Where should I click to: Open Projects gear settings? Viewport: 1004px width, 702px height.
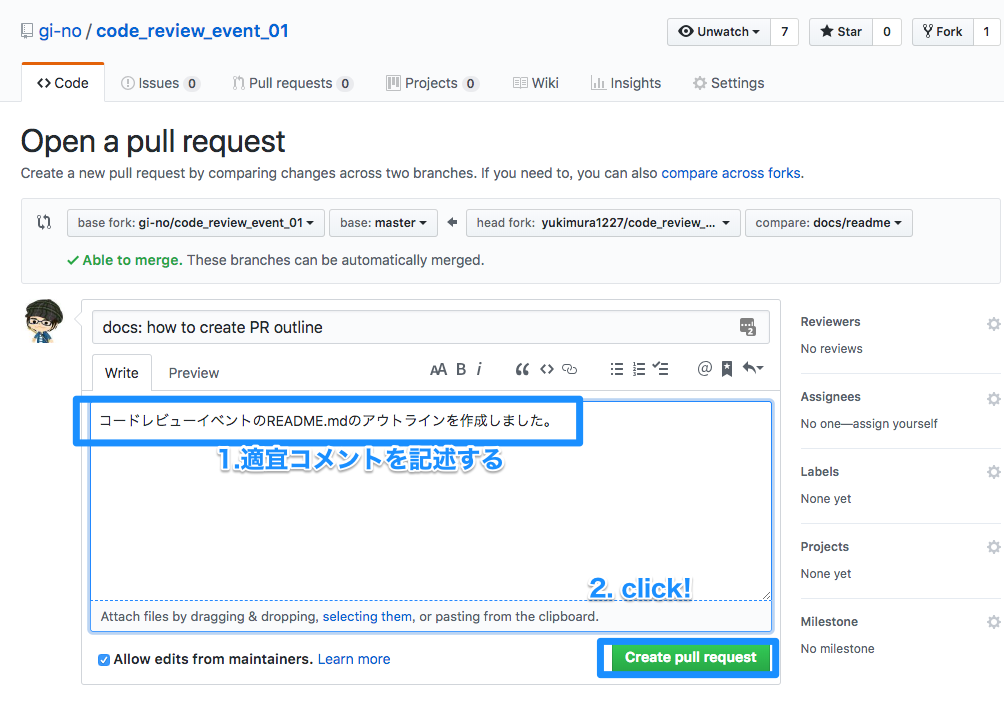tap(993, 547)
